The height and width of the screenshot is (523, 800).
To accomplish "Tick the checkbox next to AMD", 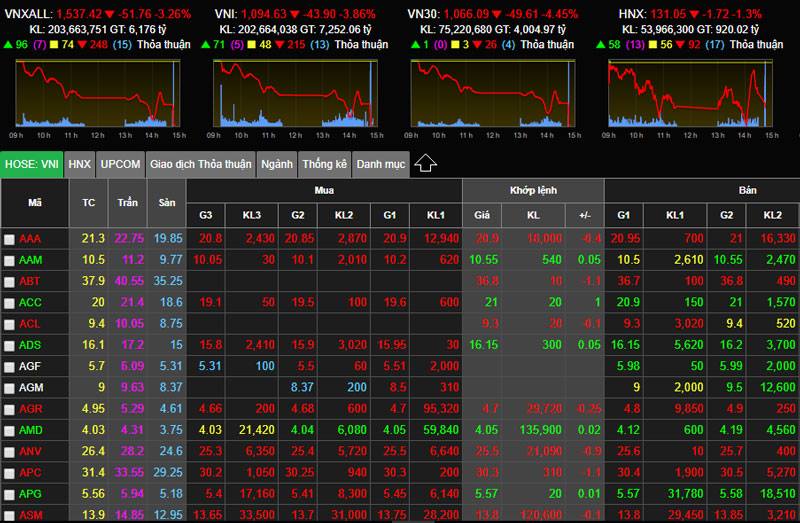I will tap(9, 431).
